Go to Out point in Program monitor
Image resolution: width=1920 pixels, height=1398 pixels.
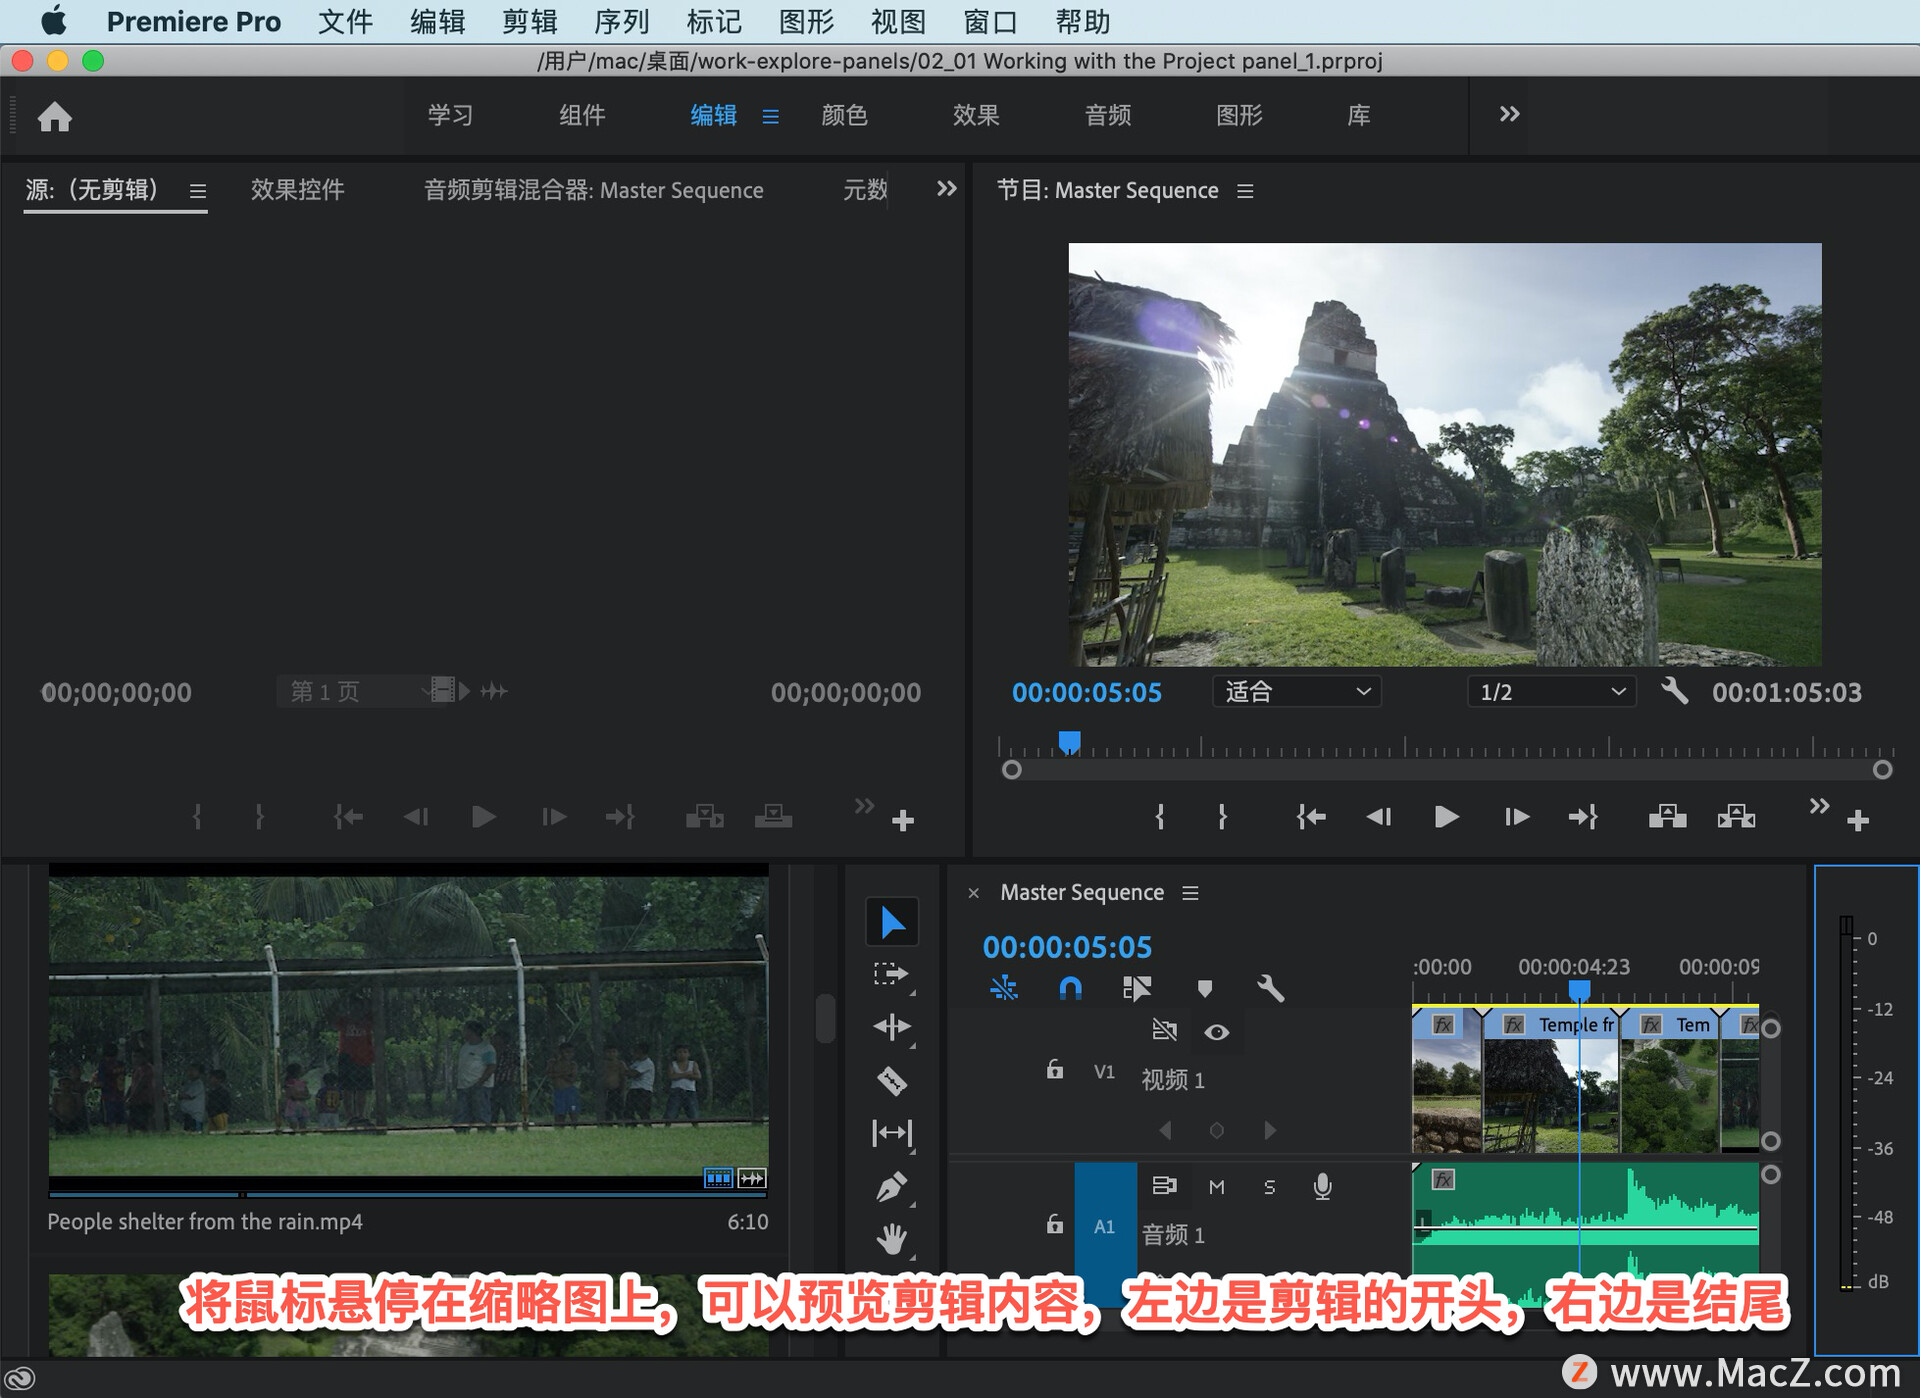(1583, 817)
